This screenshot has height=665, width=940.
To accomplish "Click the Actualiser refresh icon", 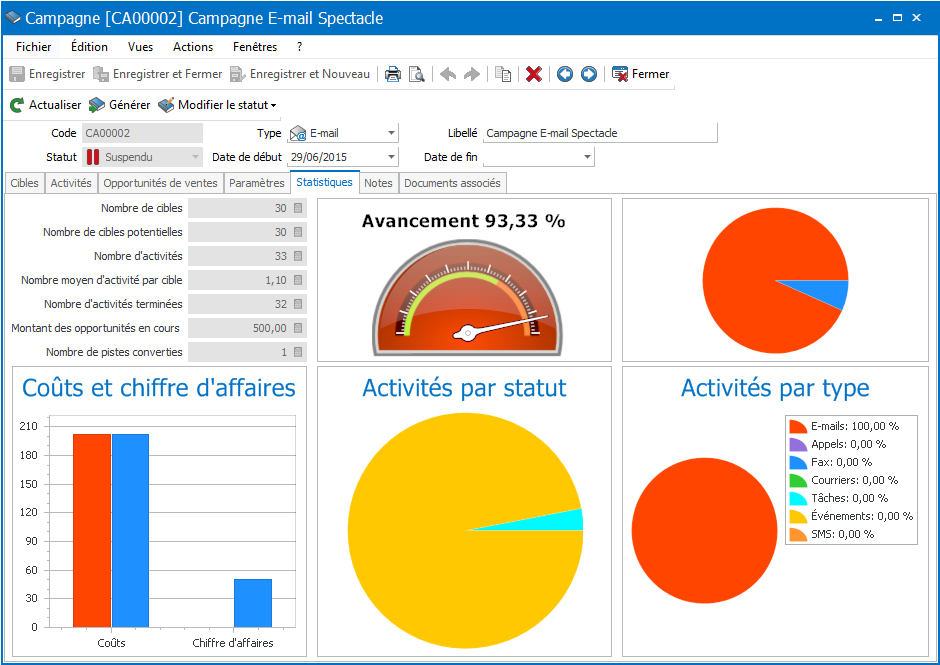I will click(16, 104).
